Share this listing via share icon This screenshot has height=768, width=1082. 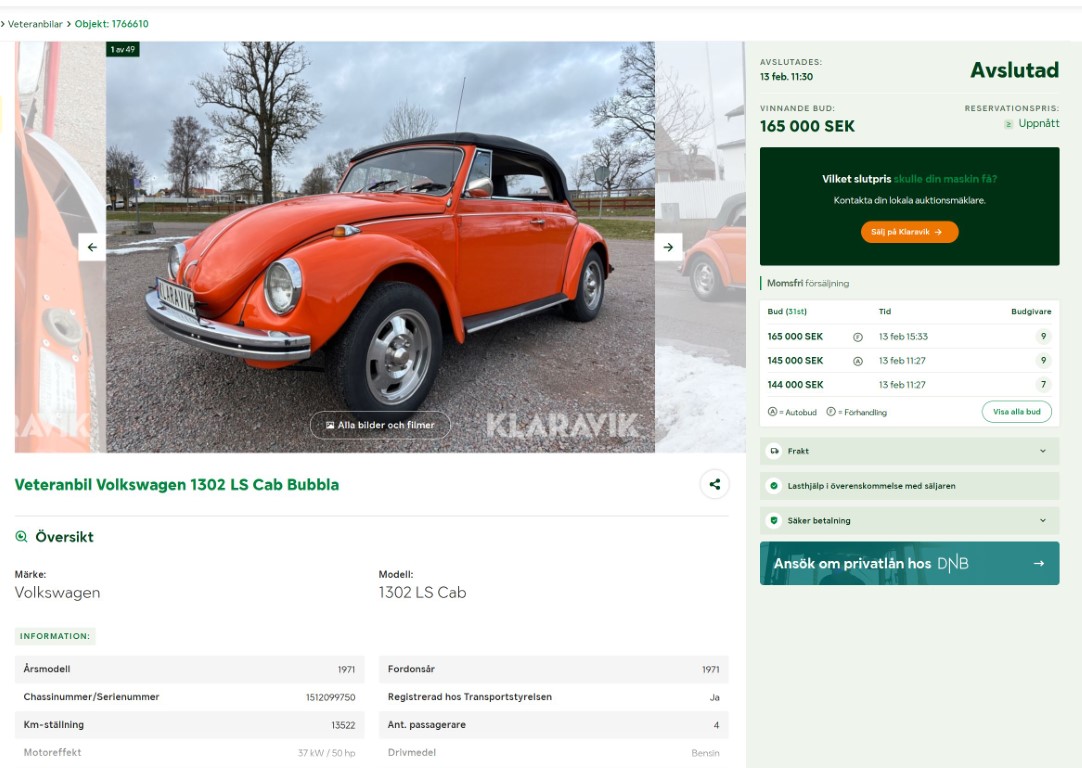pyautogui.click(x=715, y=484)
